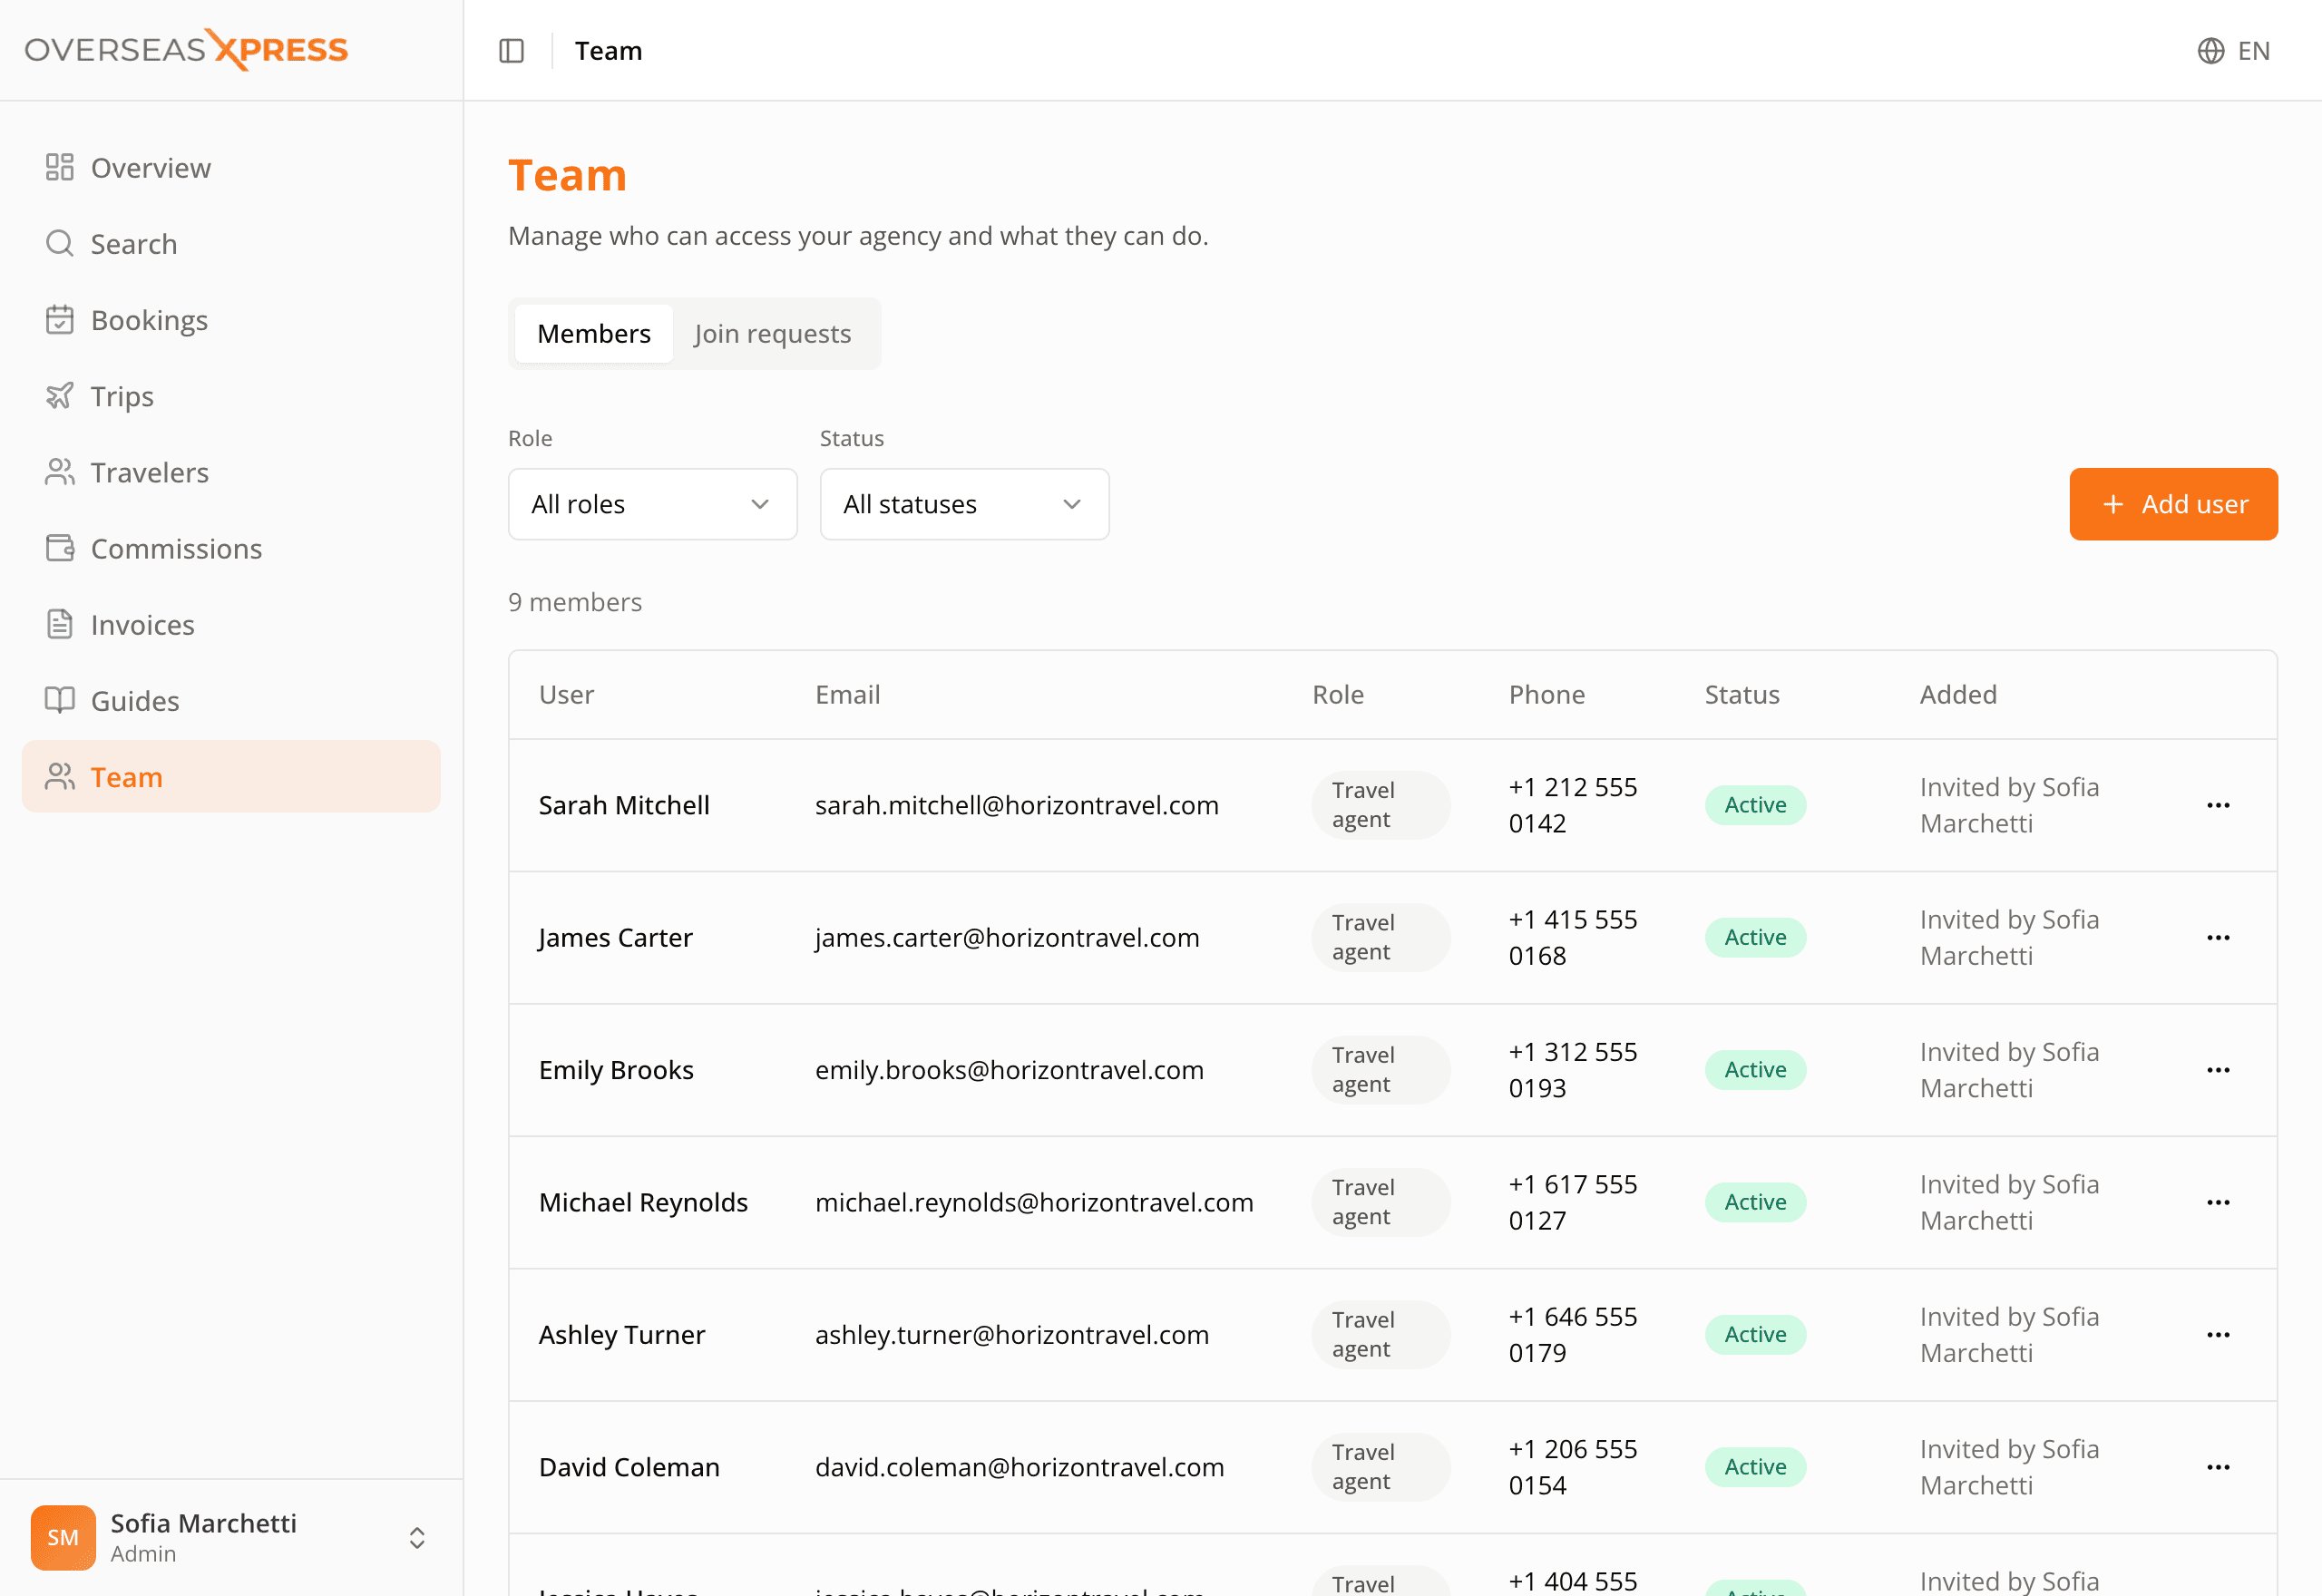Click the Add user button
This screenshot has height=1596, width=2322.
[x=2173, y=504]
